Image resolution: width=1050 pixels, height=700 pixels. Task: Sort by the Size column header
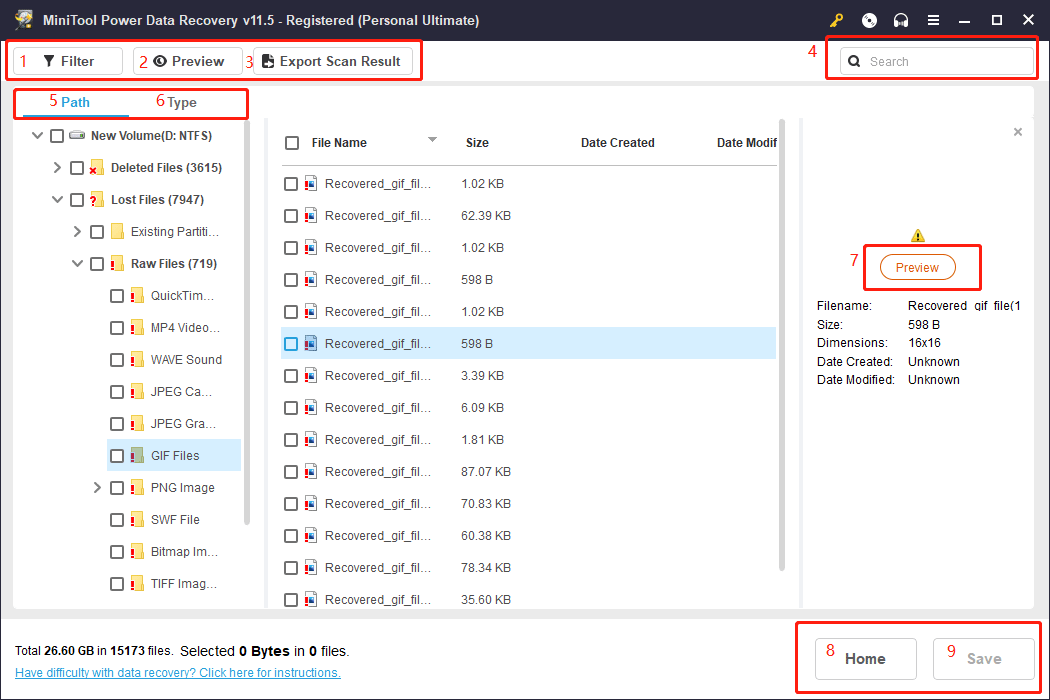477,143
